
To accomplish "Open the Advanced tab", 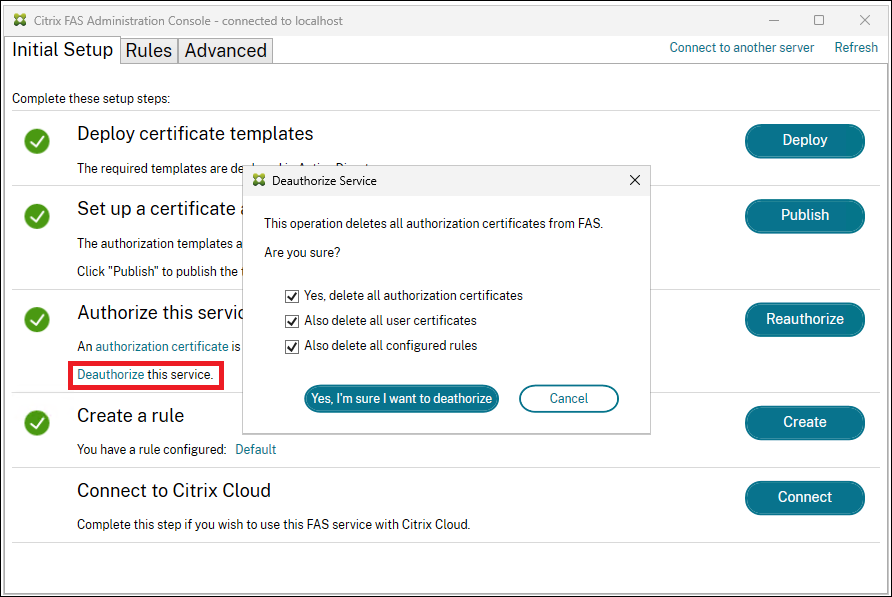I will (x=225, y=51).
